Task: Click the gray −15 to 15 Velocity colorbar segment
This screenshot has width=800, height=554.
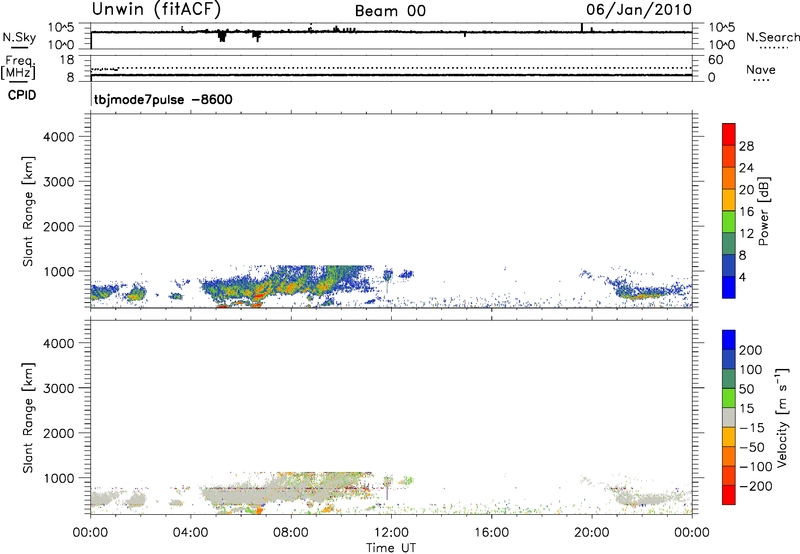Action: coord(729,417)
